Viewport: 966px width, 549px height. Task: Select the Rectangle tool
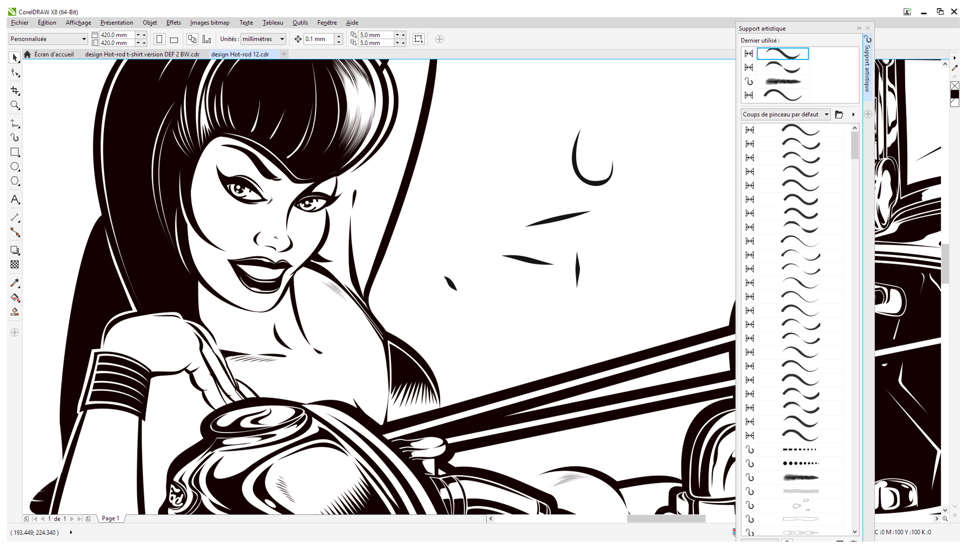[15, 152]
